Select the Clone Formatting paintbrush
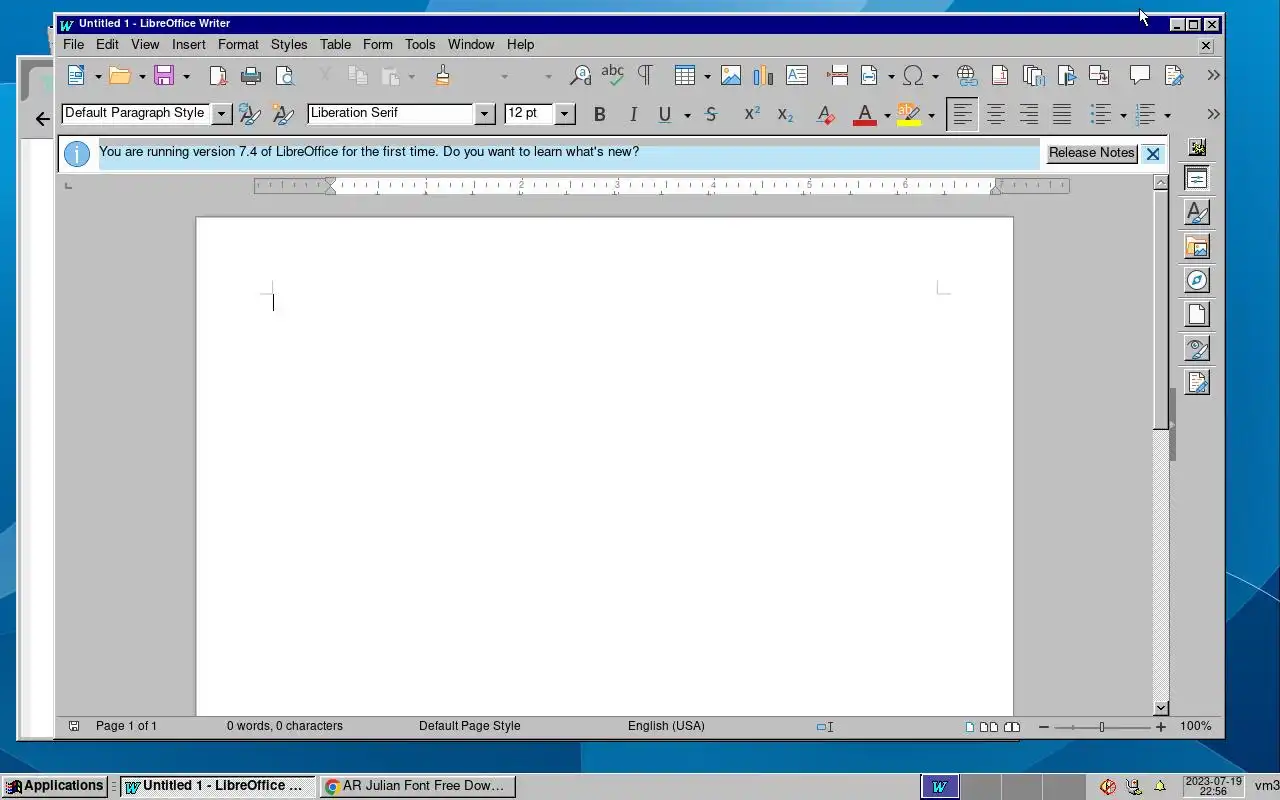Image resolution: width=1280 pixels, height=800 pixels. coord(442,75)
